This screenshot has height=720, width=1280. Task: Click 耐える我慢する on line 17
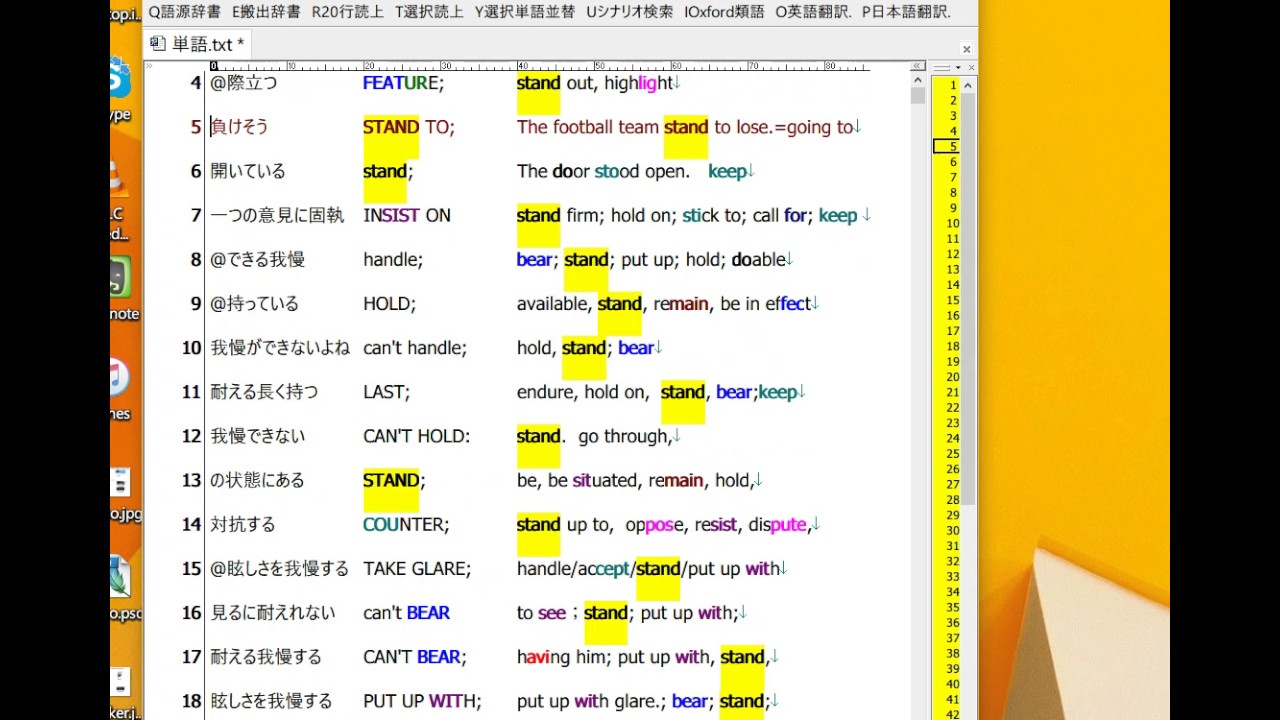[266, 657]
